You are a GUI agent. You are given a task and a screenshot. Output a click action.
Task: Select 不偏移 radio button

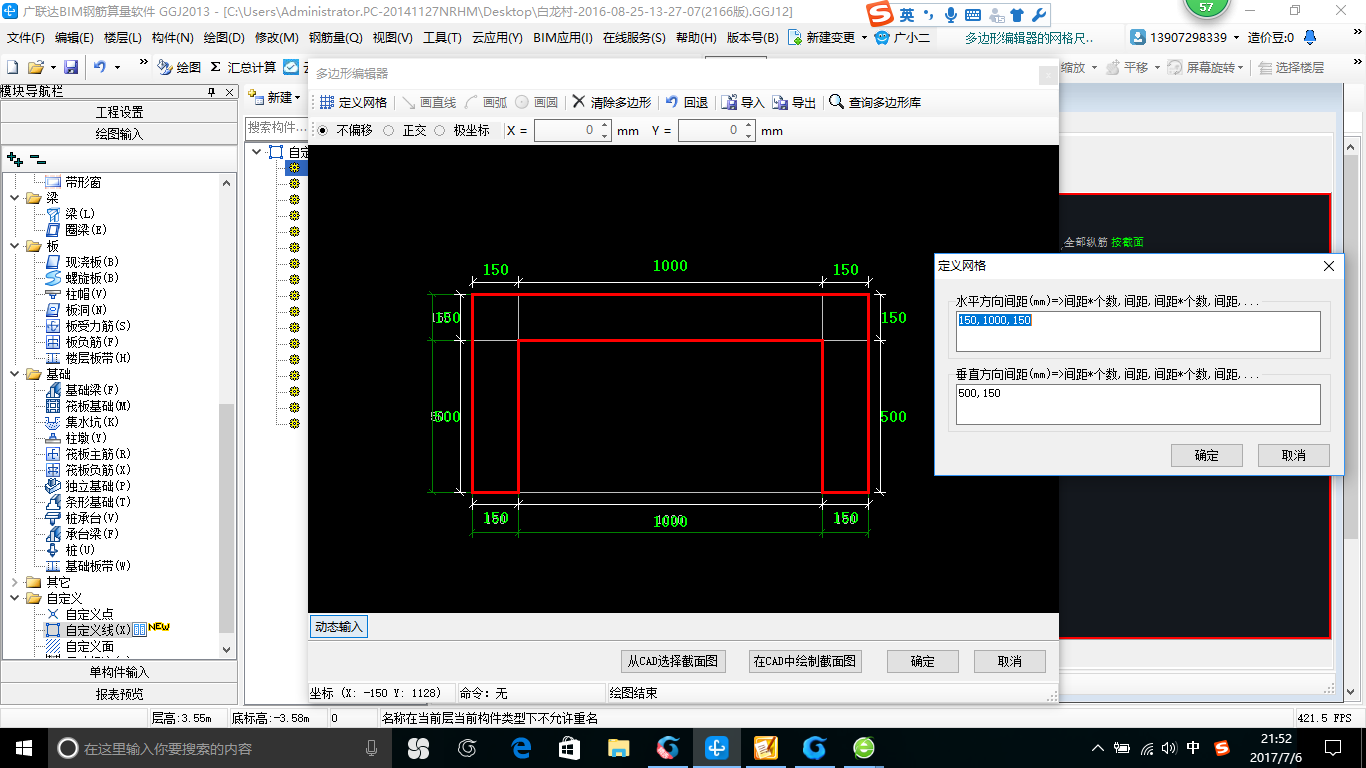coord(322,130)
